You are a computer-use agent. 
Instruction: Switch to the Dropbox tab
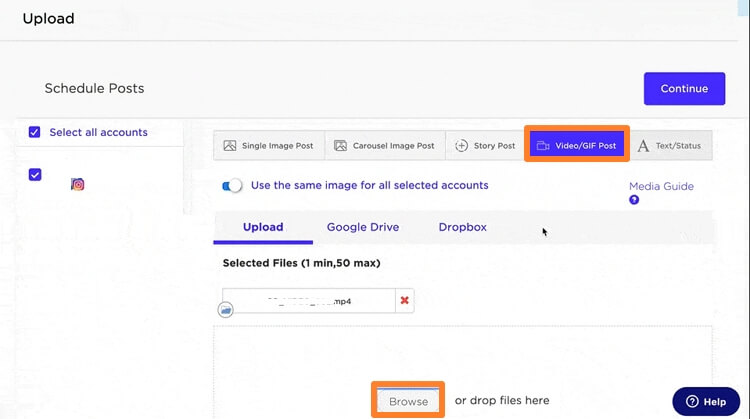(x=462, y=227)
